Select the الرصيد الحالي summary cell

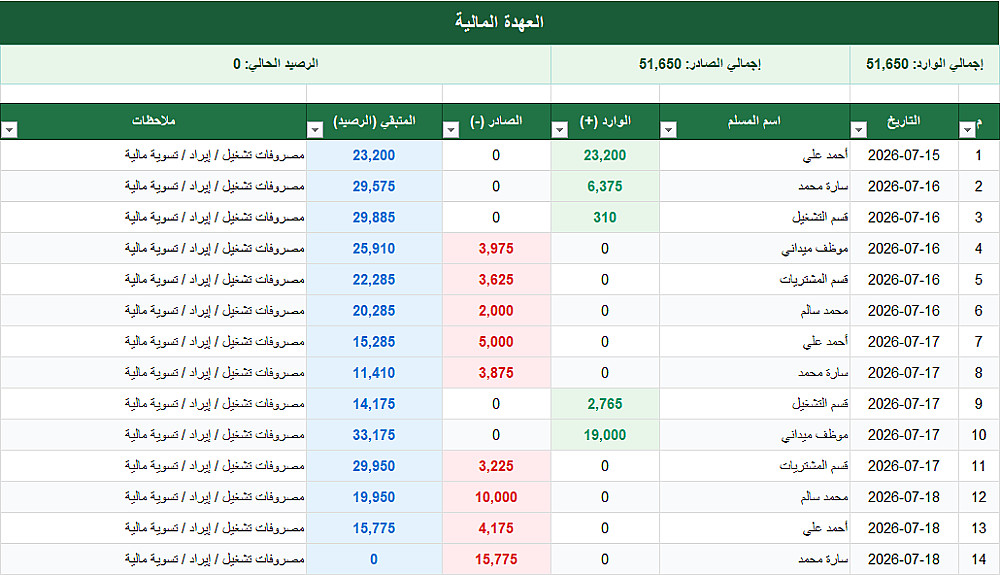point(276,64)
